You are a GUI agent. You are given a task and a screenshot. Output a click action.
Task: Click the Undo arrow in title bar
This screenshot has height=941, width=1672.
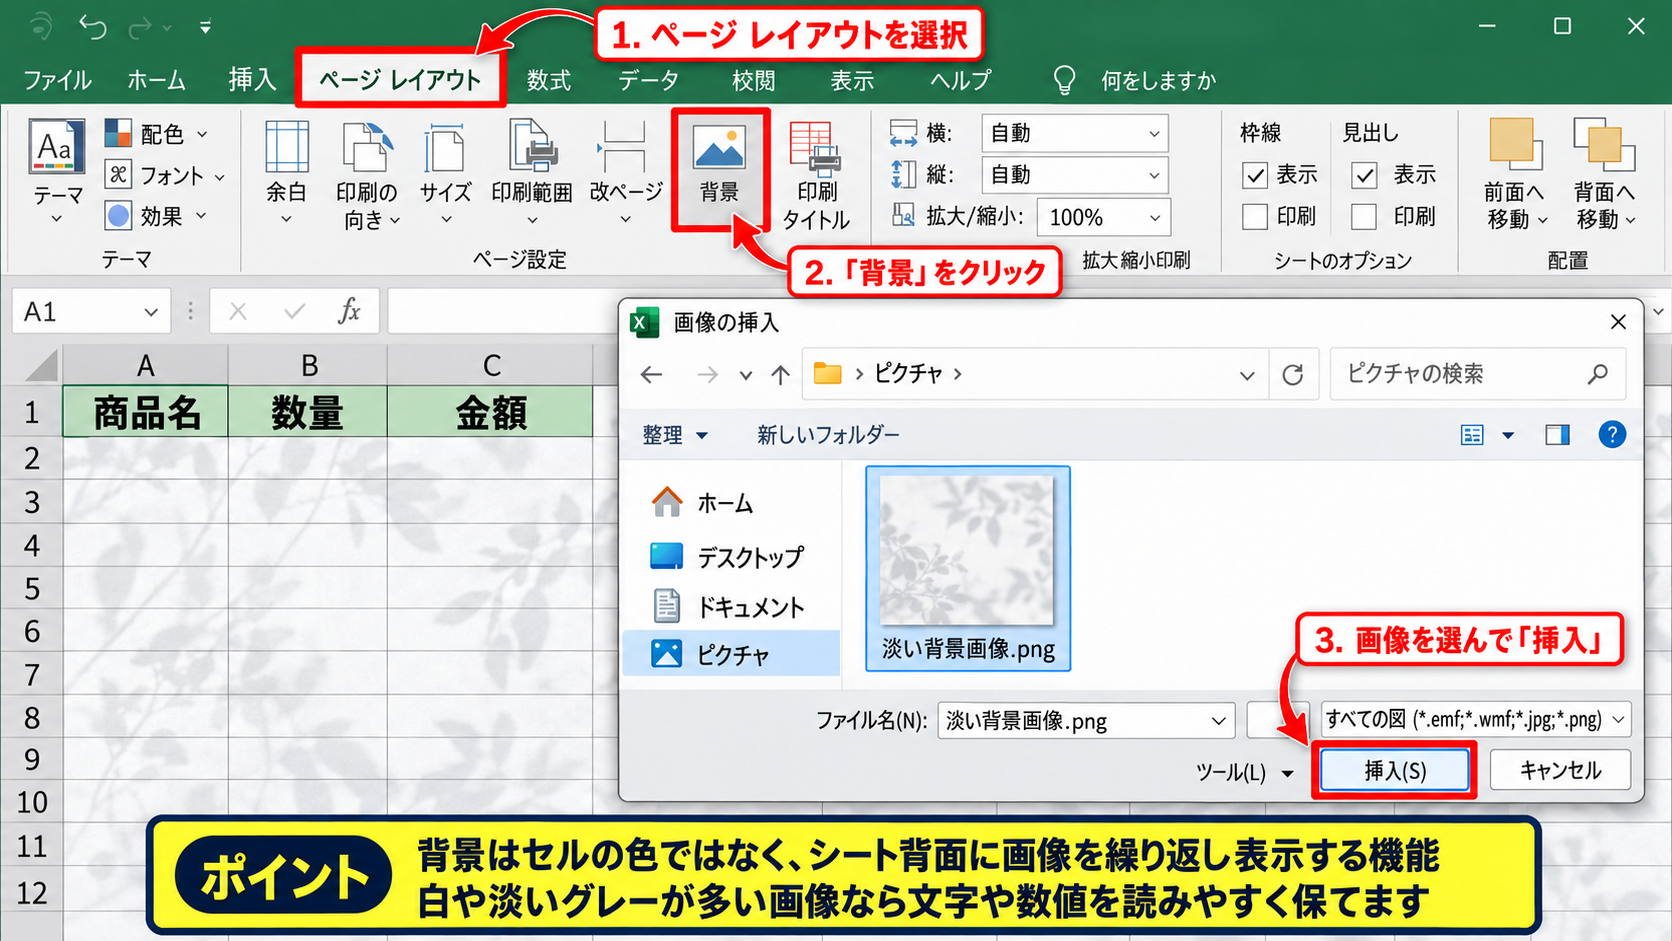[93, 27]
